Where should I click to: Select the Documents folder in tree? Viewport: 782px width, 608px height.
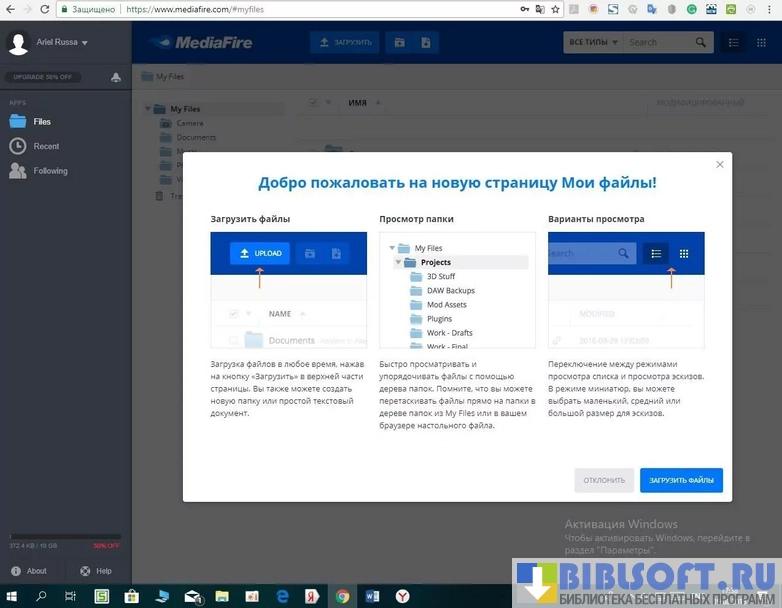click(x=196, y=137)
